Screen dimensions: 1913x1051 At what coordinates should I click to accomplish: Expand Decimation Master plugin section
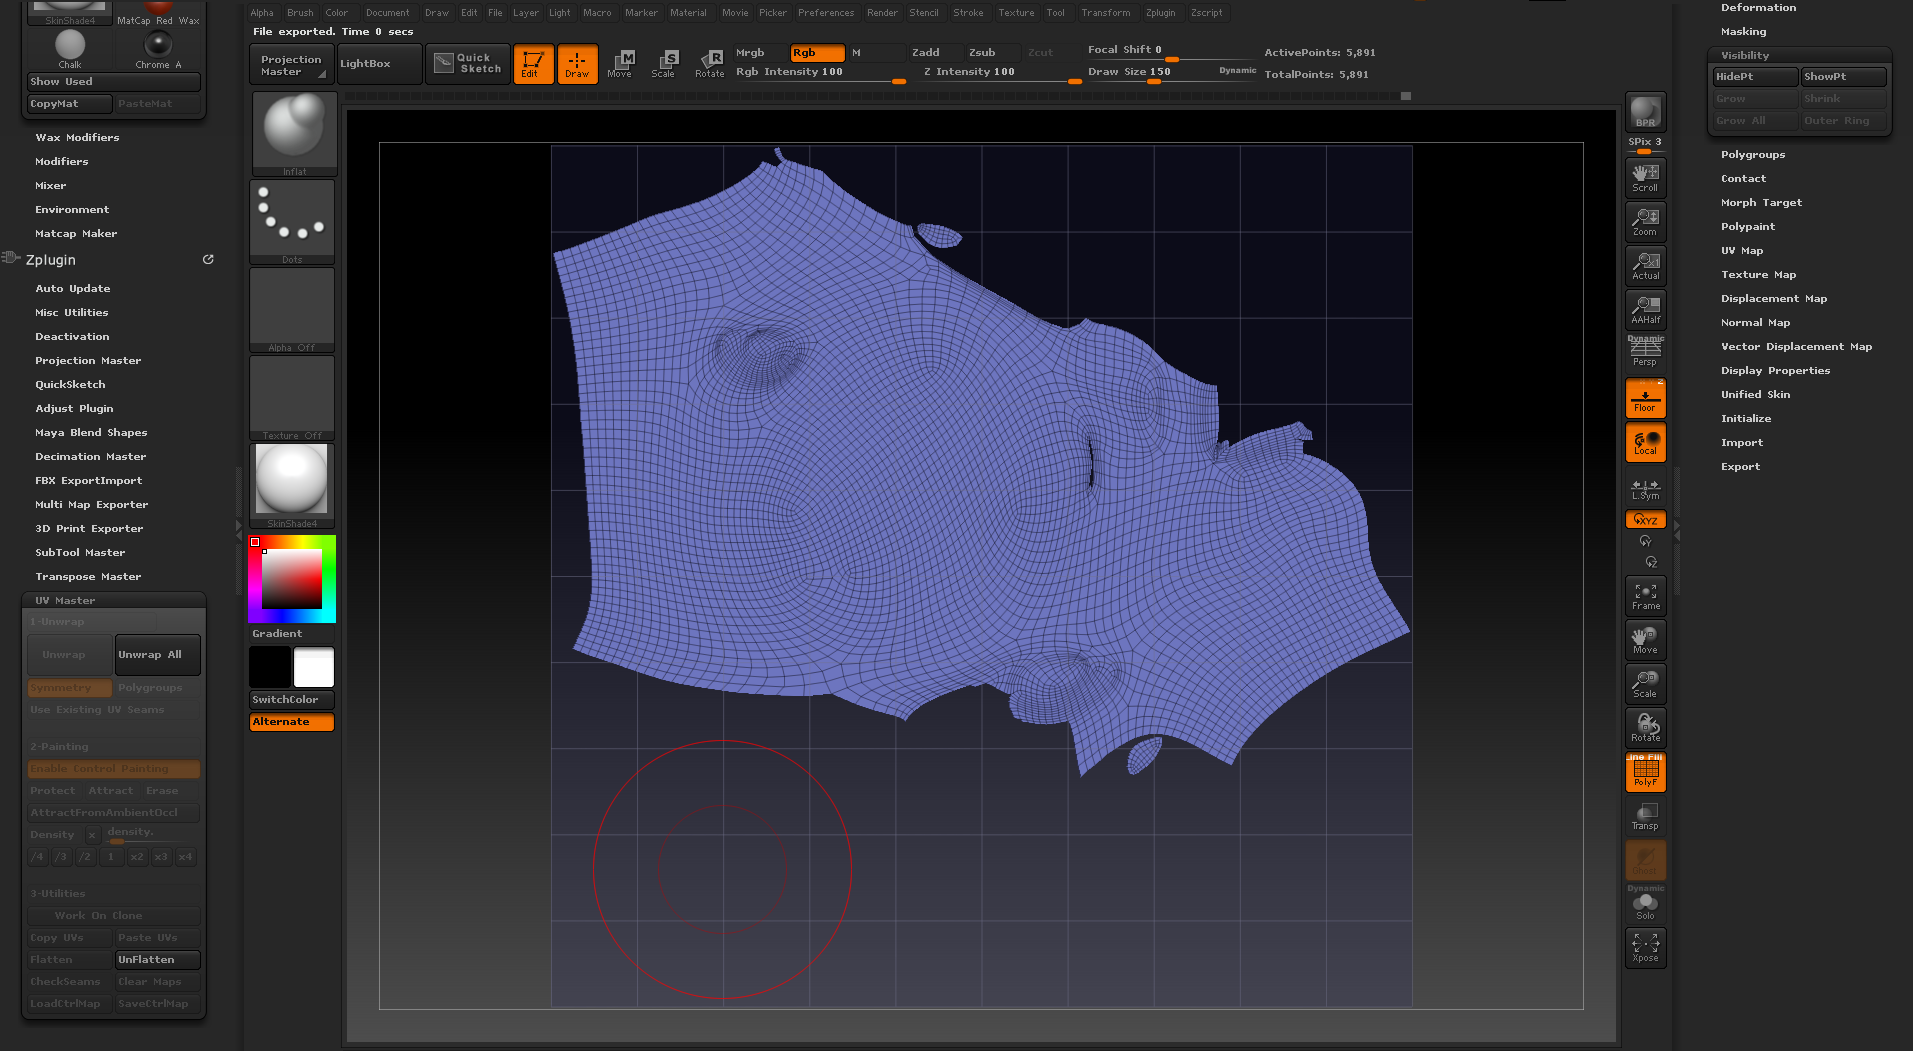pos(90,456)
